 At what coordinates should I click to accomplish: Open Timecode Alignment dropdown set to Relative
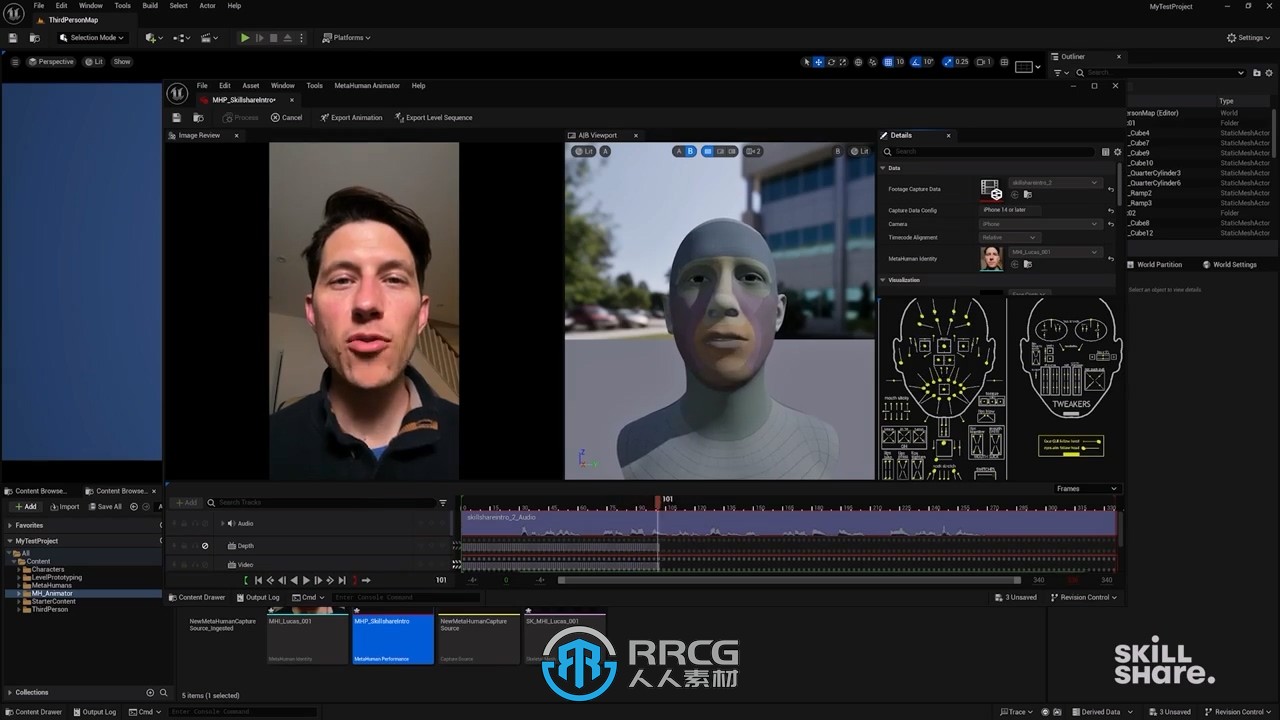[x=1010, y=238]
